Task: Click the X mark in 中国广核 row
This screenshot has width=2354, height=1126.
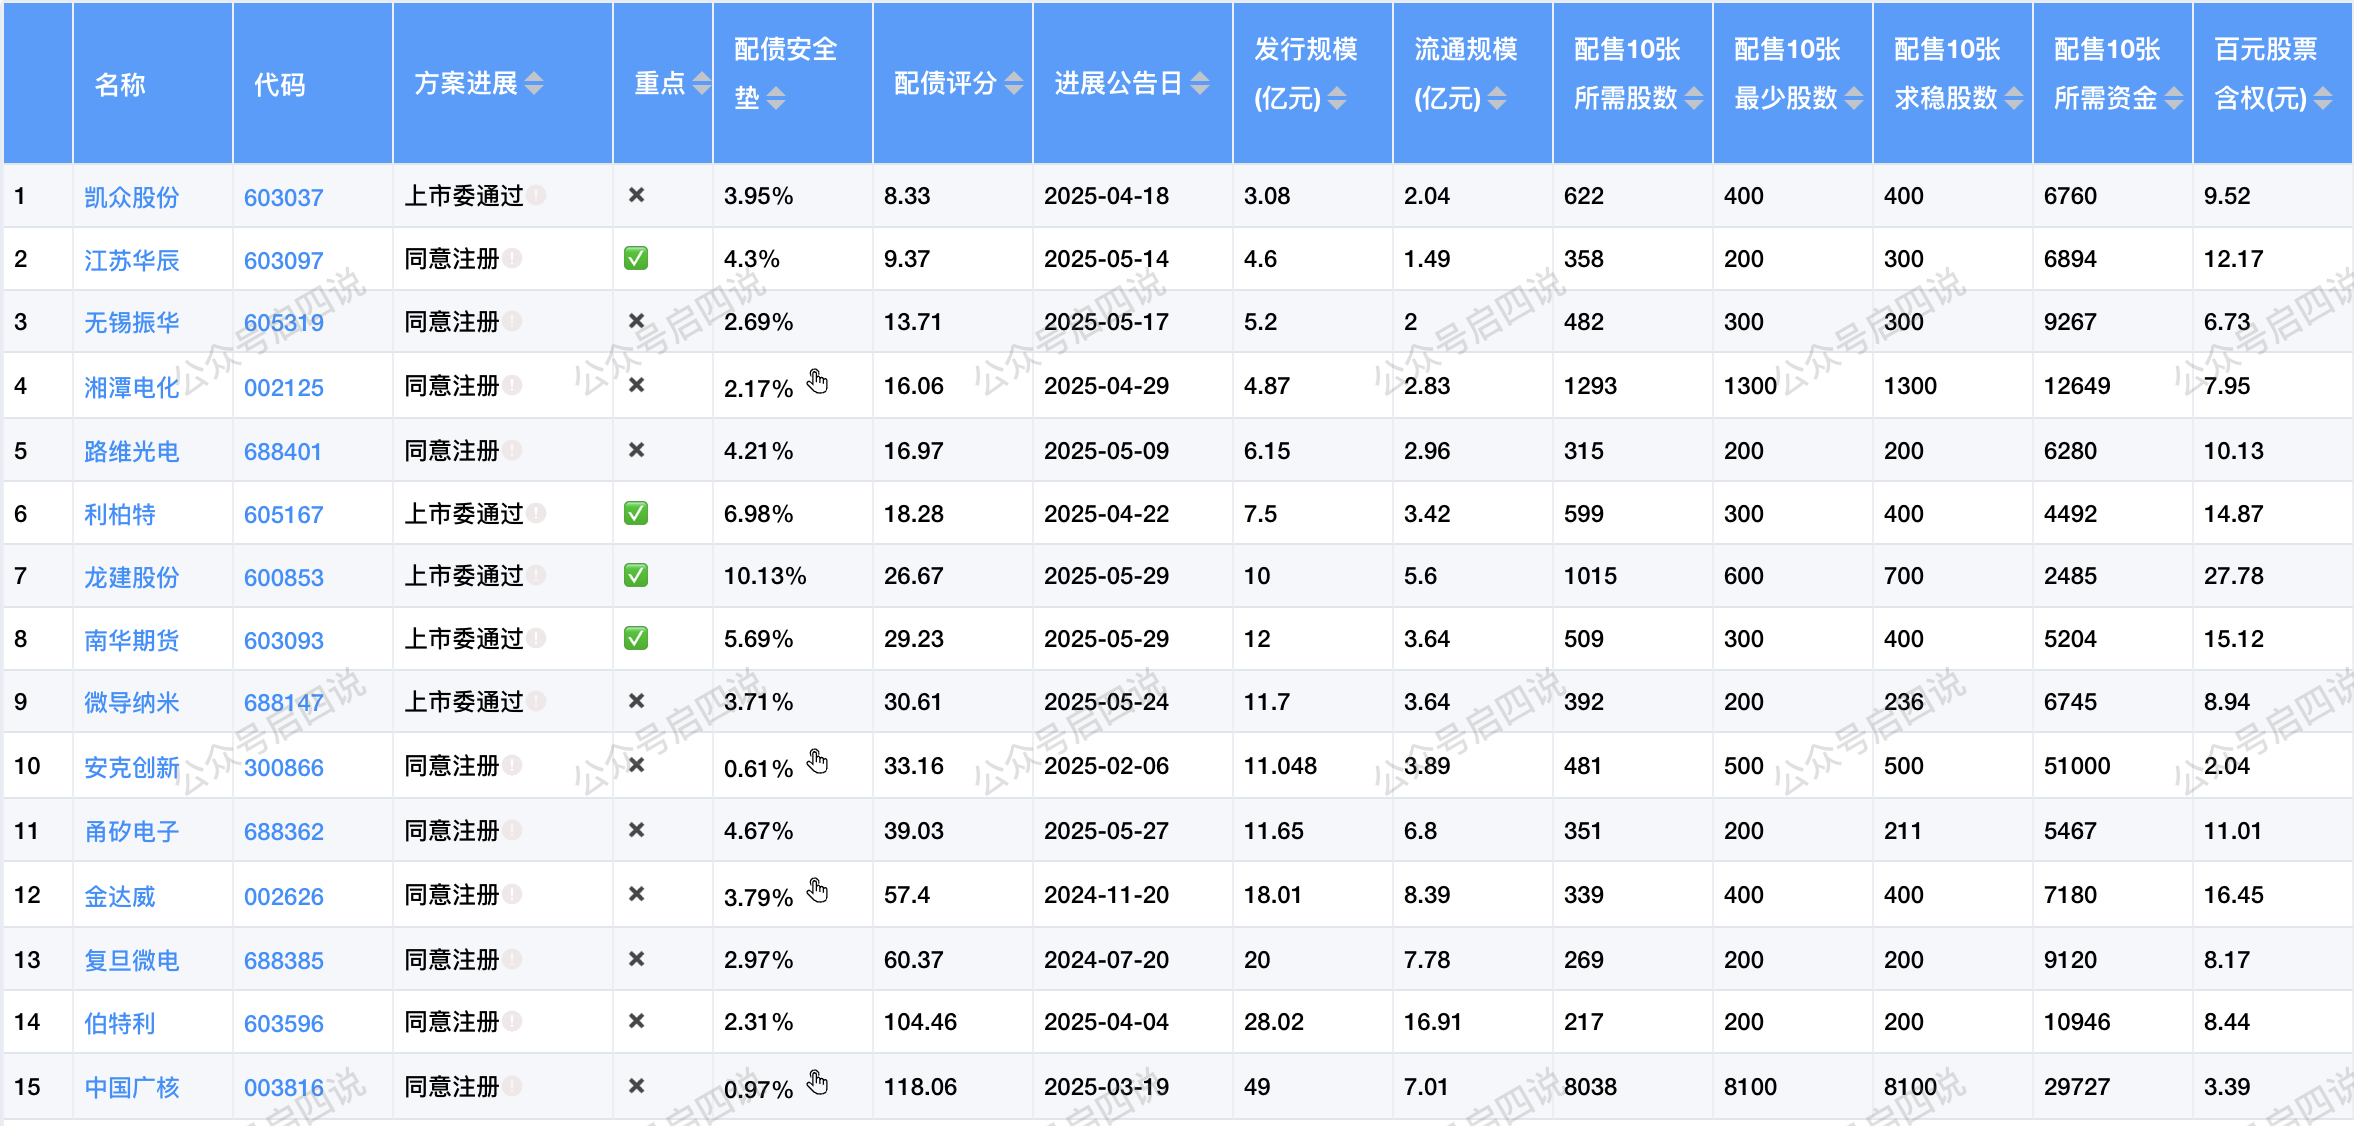Action: [636, 1086]
